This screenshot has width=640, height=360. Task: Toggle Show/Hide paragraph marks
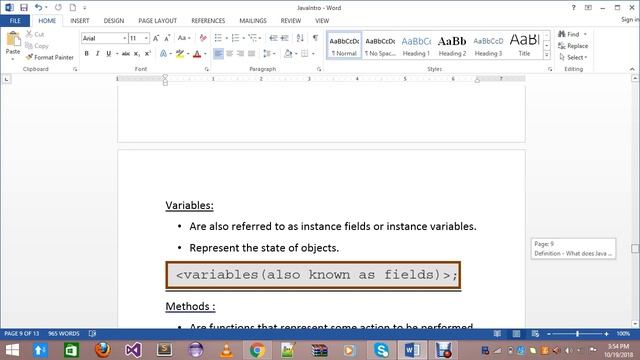[315, 38]
